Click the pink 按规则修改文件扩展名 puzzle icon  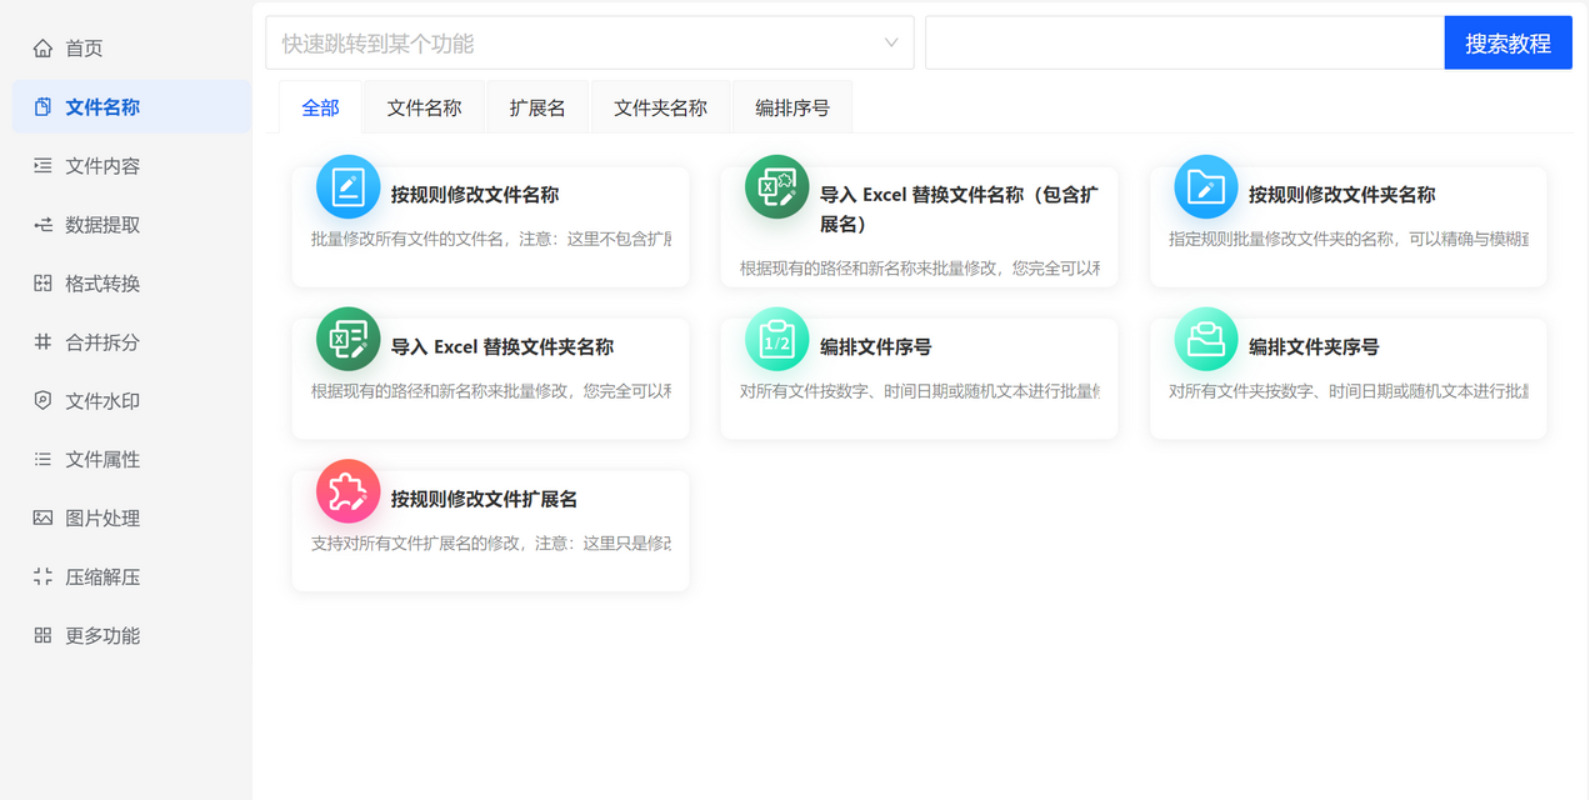(348, 491)
